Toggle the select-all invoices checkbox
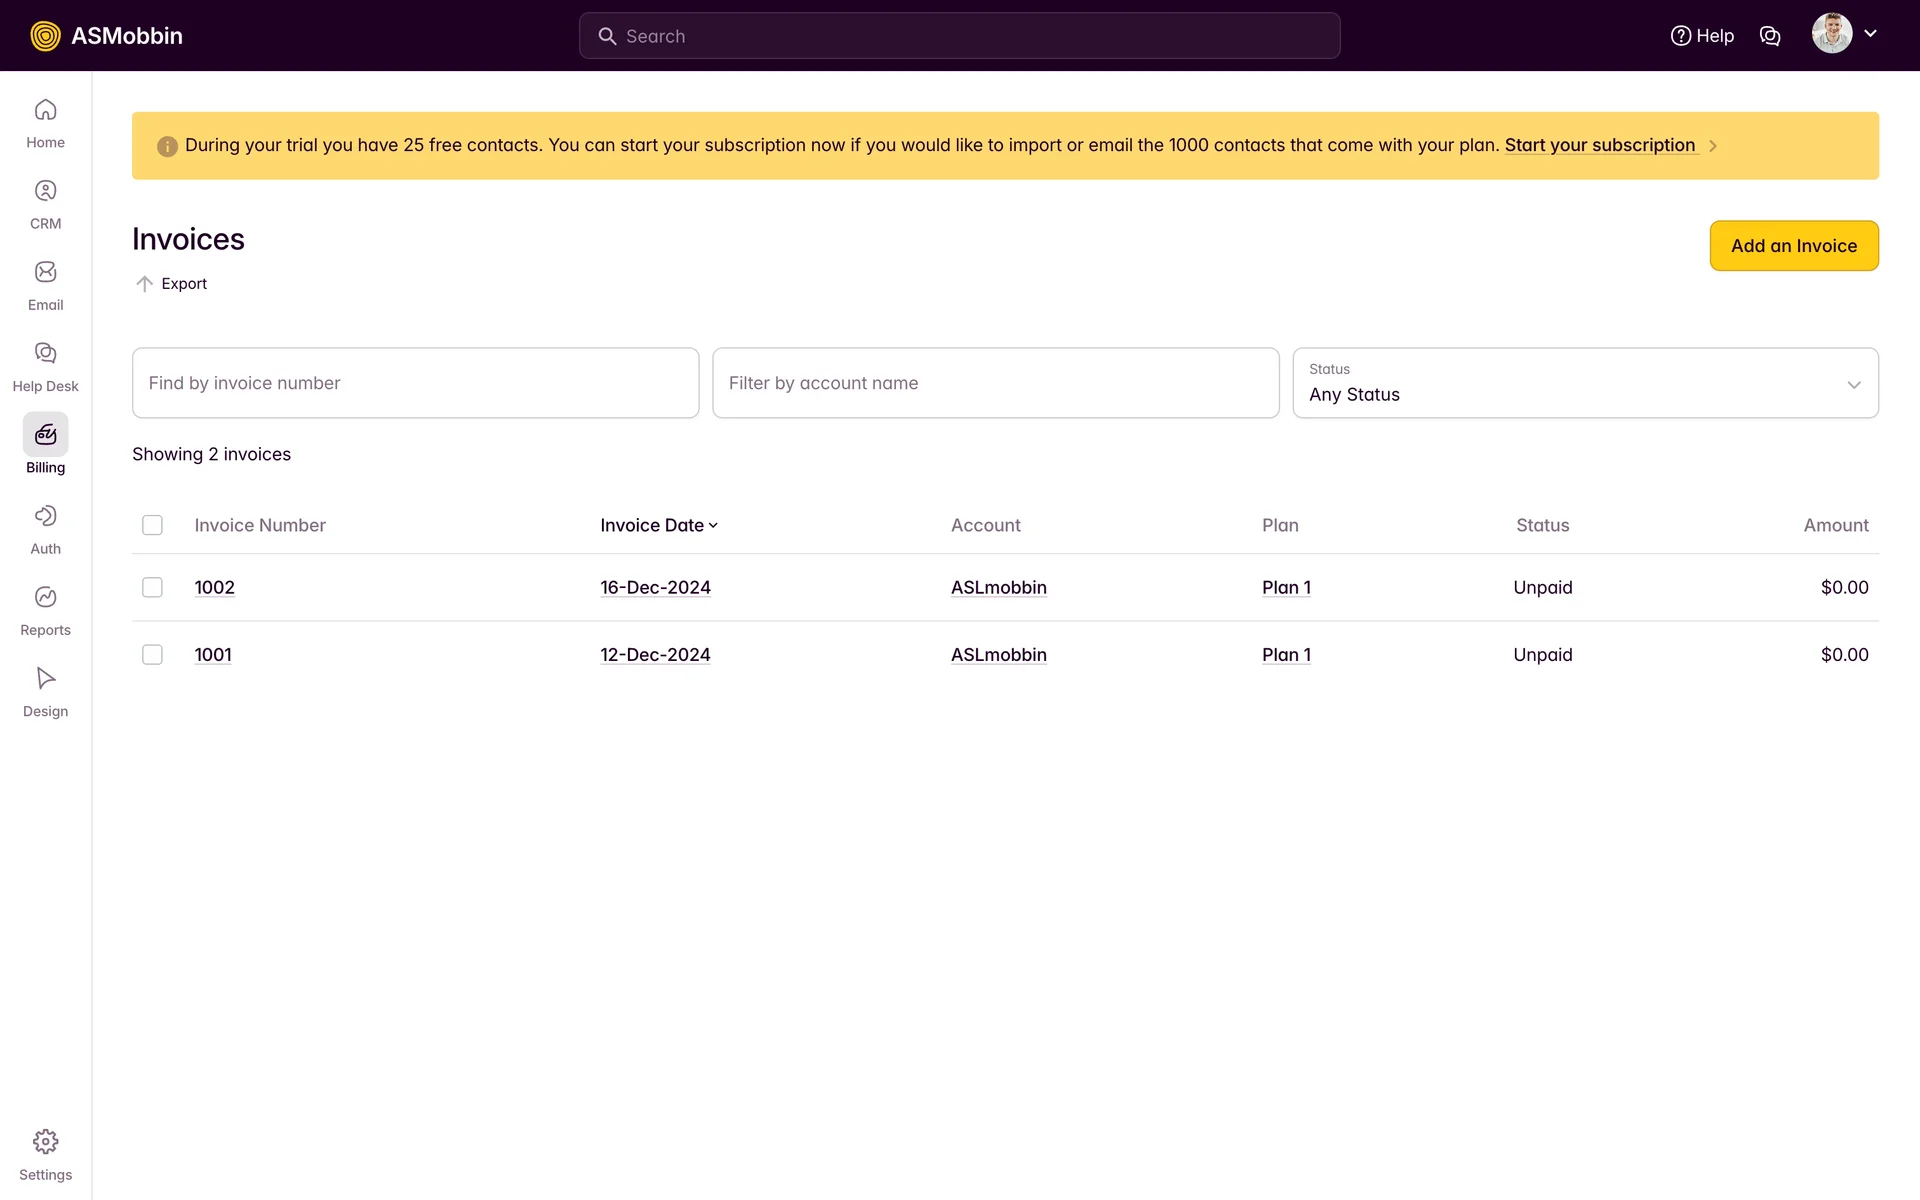The image size is (1920, 1200). [152, 525]
